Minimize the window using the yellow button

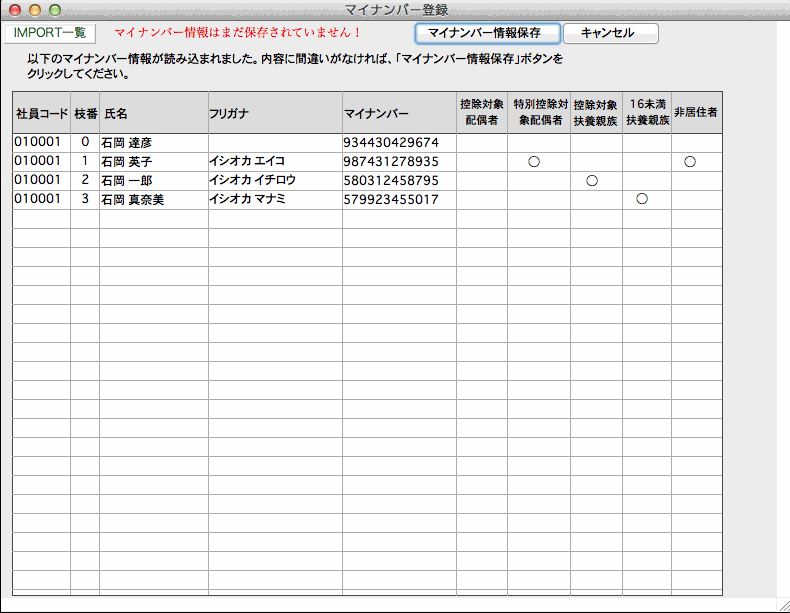pyautogui.click(x=35, y=10)
